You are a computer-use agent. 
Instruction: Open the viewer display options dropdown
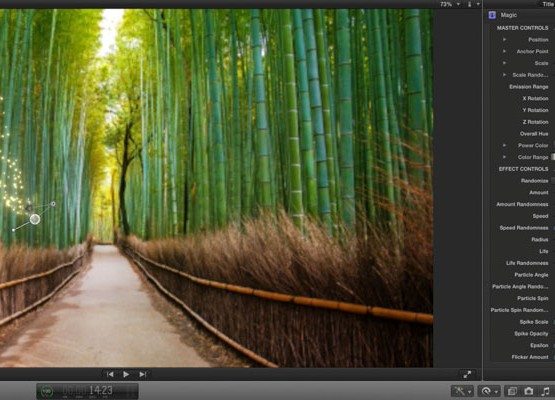pos(473,4)
